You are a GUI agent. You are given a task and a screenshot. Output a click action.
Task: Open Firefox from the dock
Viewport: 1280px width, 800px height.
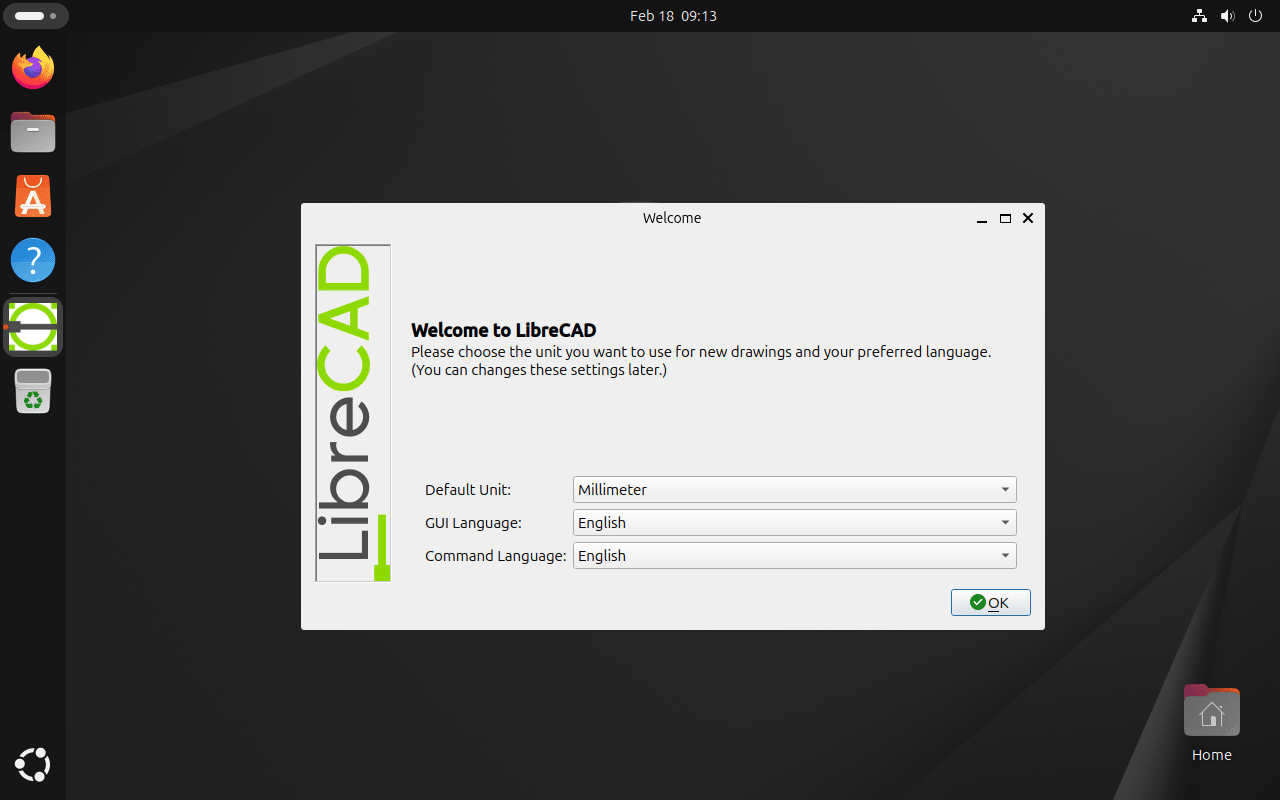(33, 68)
